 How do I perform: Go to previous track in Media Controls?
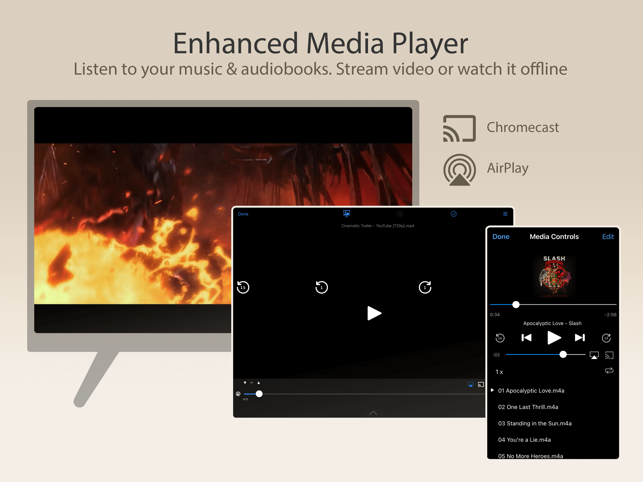coord(526,338)
